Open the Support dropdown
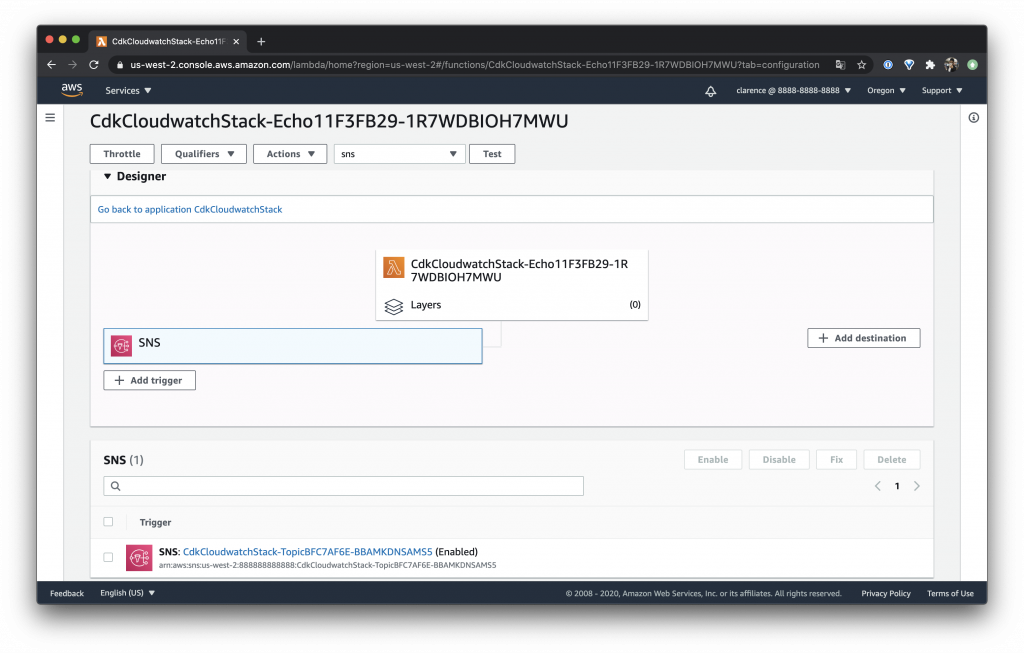This screenshot has height=653, width=1024. [x=942, y=91]
